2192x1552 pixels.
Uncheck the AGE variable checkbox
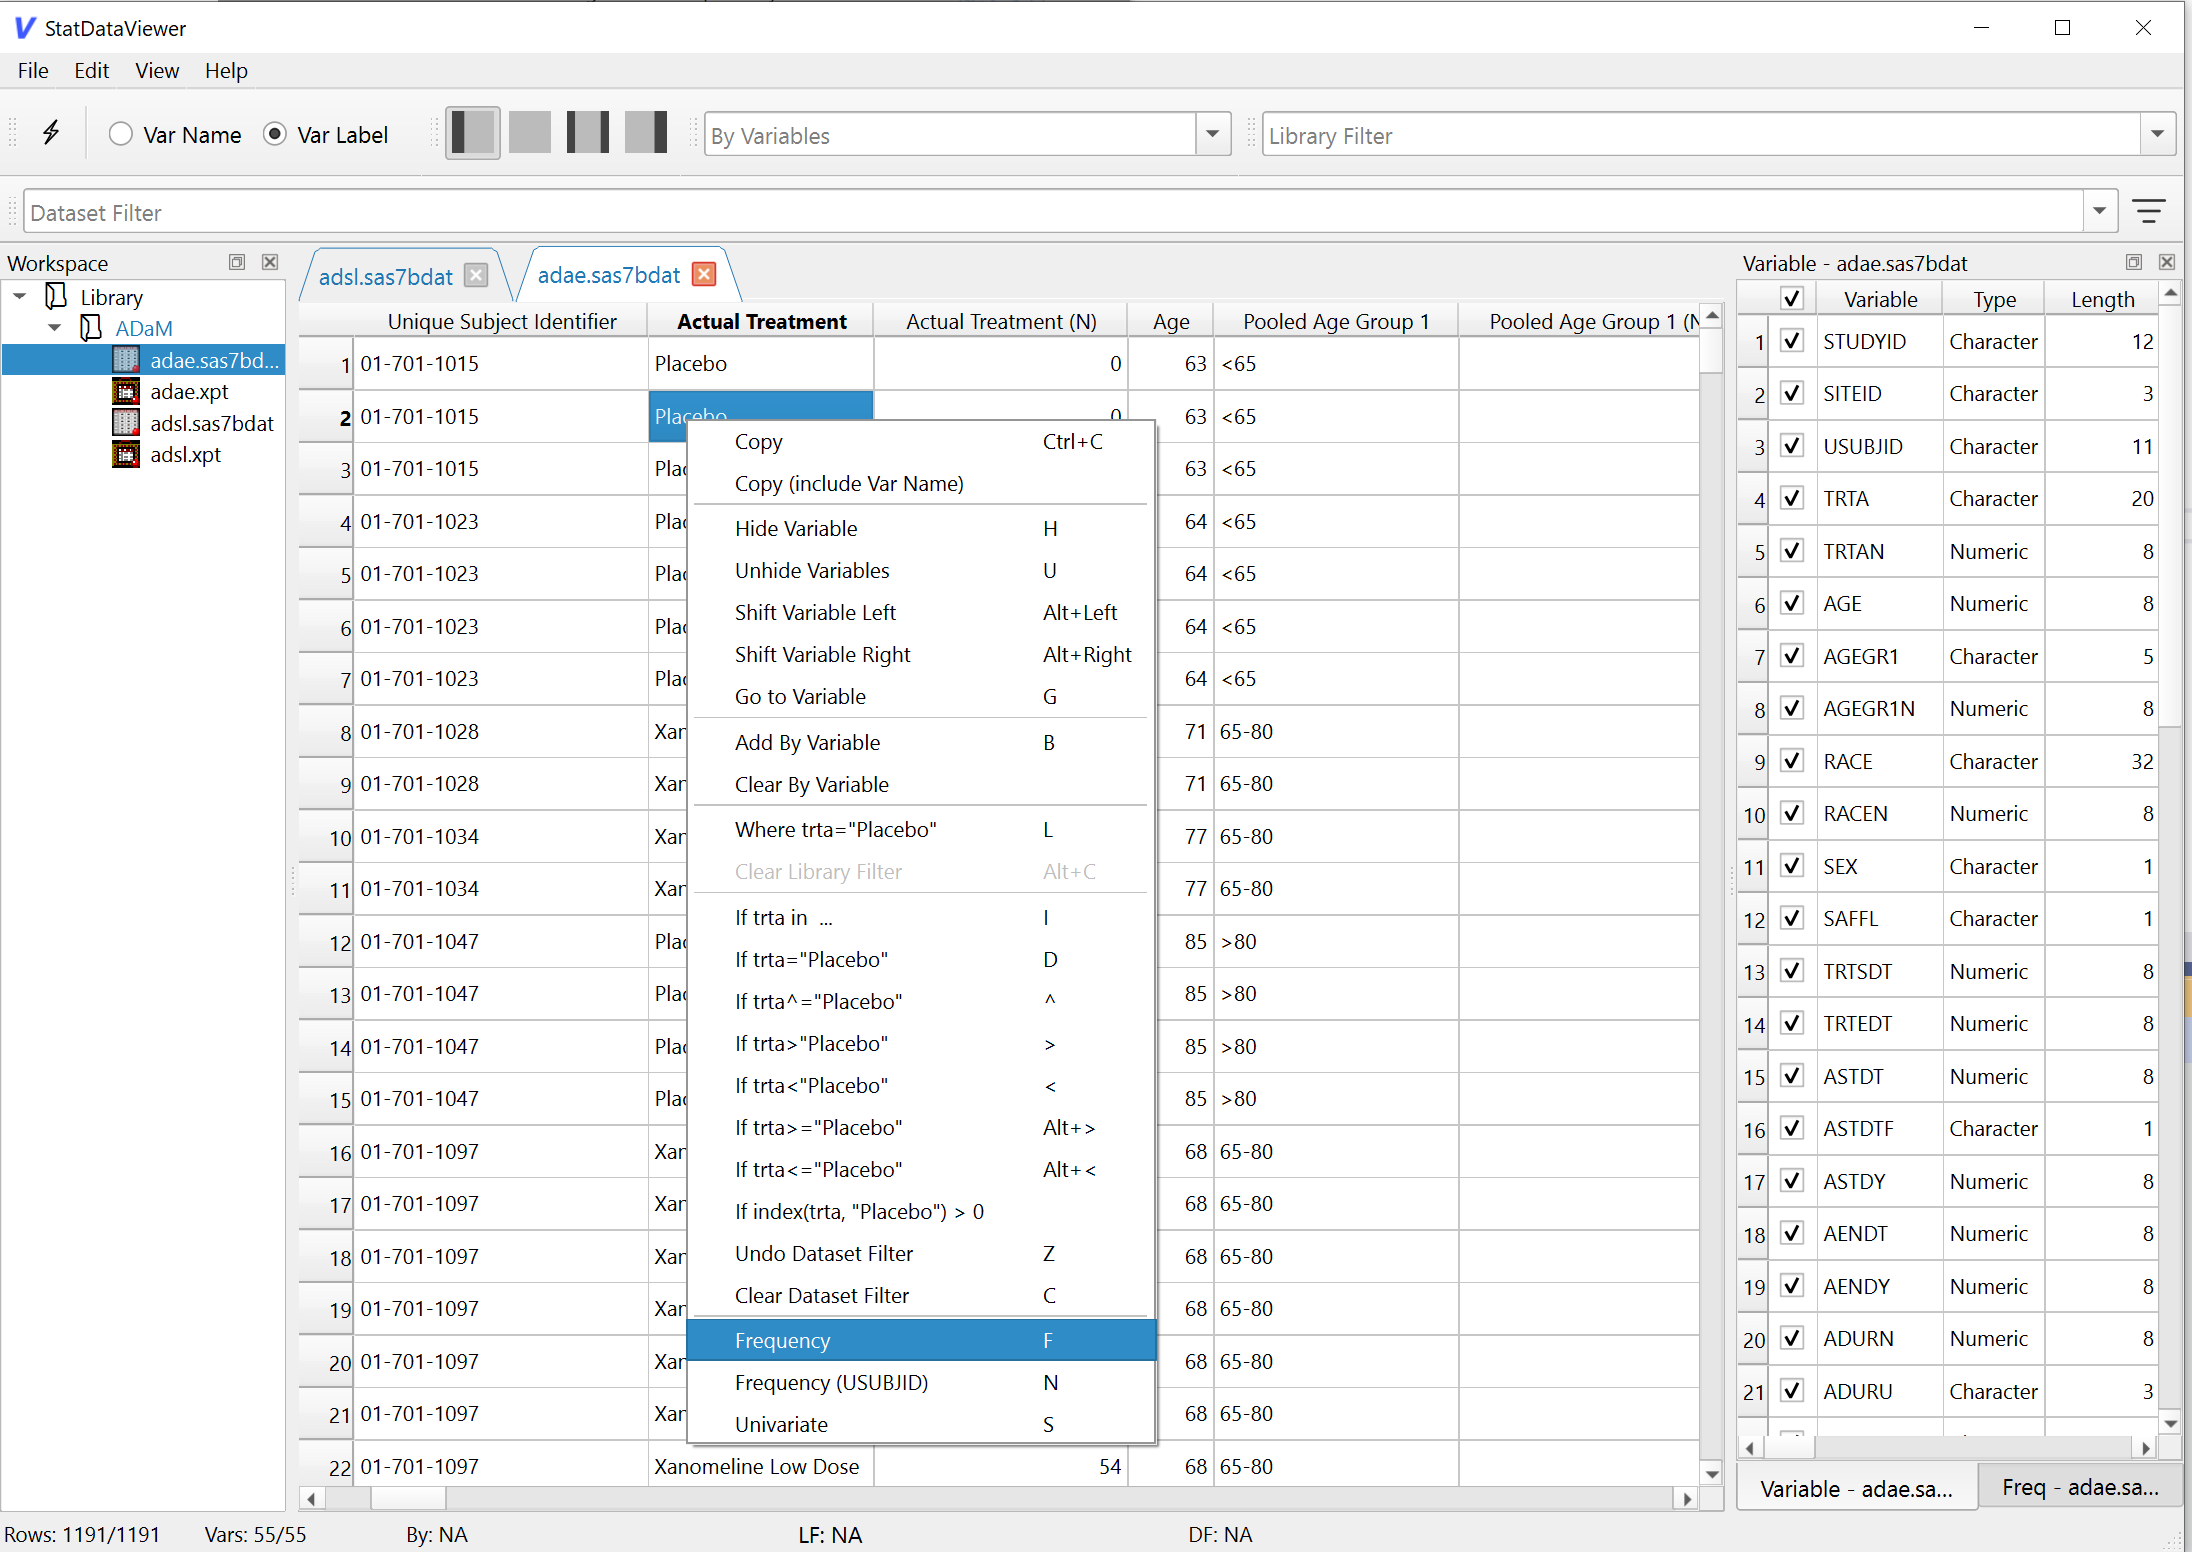click(x=1792, y=603)
